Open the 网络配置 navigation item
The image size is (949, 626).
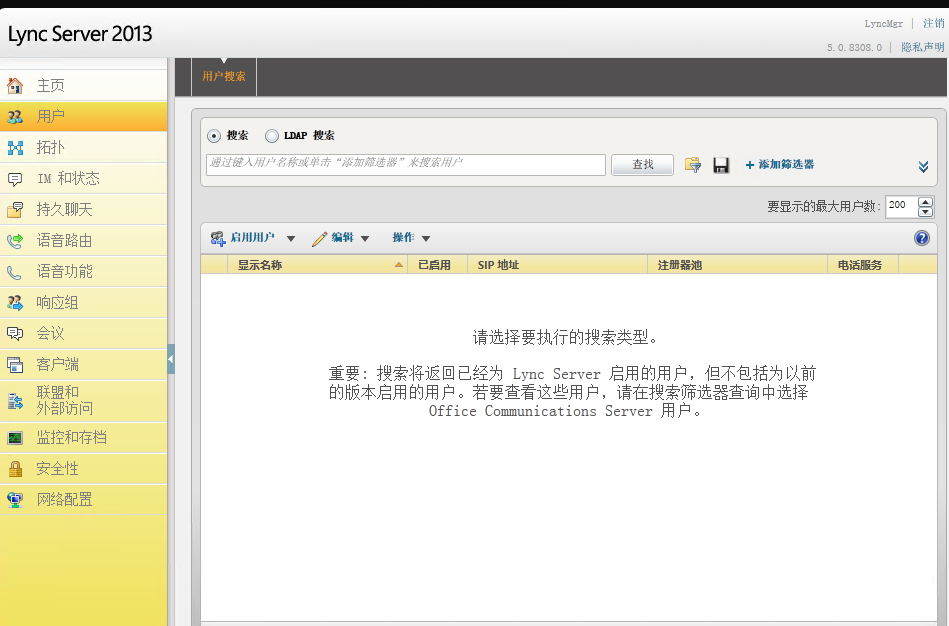84,499
